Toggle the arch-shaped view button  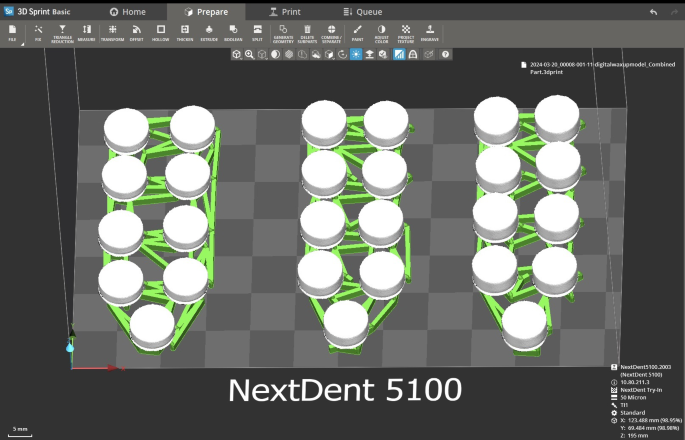coord(413,55)
